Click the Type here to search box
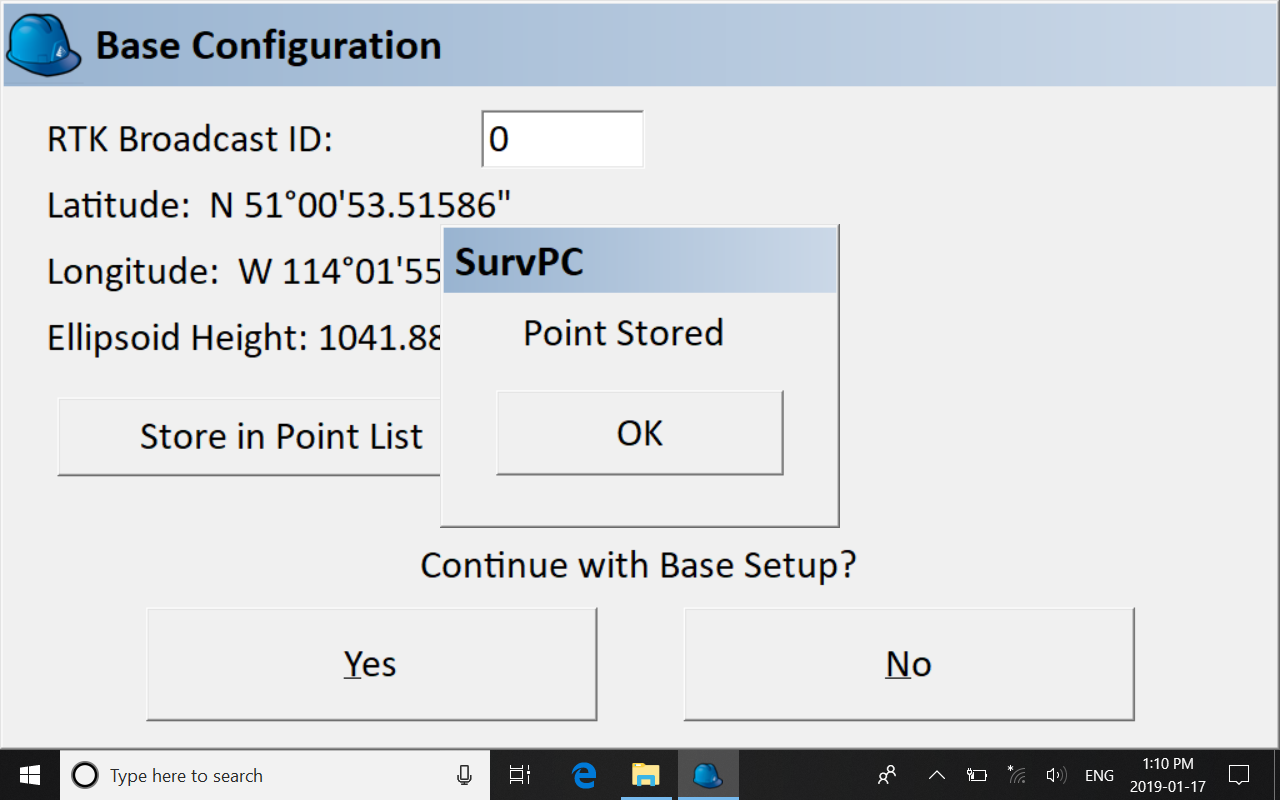1280x800 pixels. click(275, 775)
